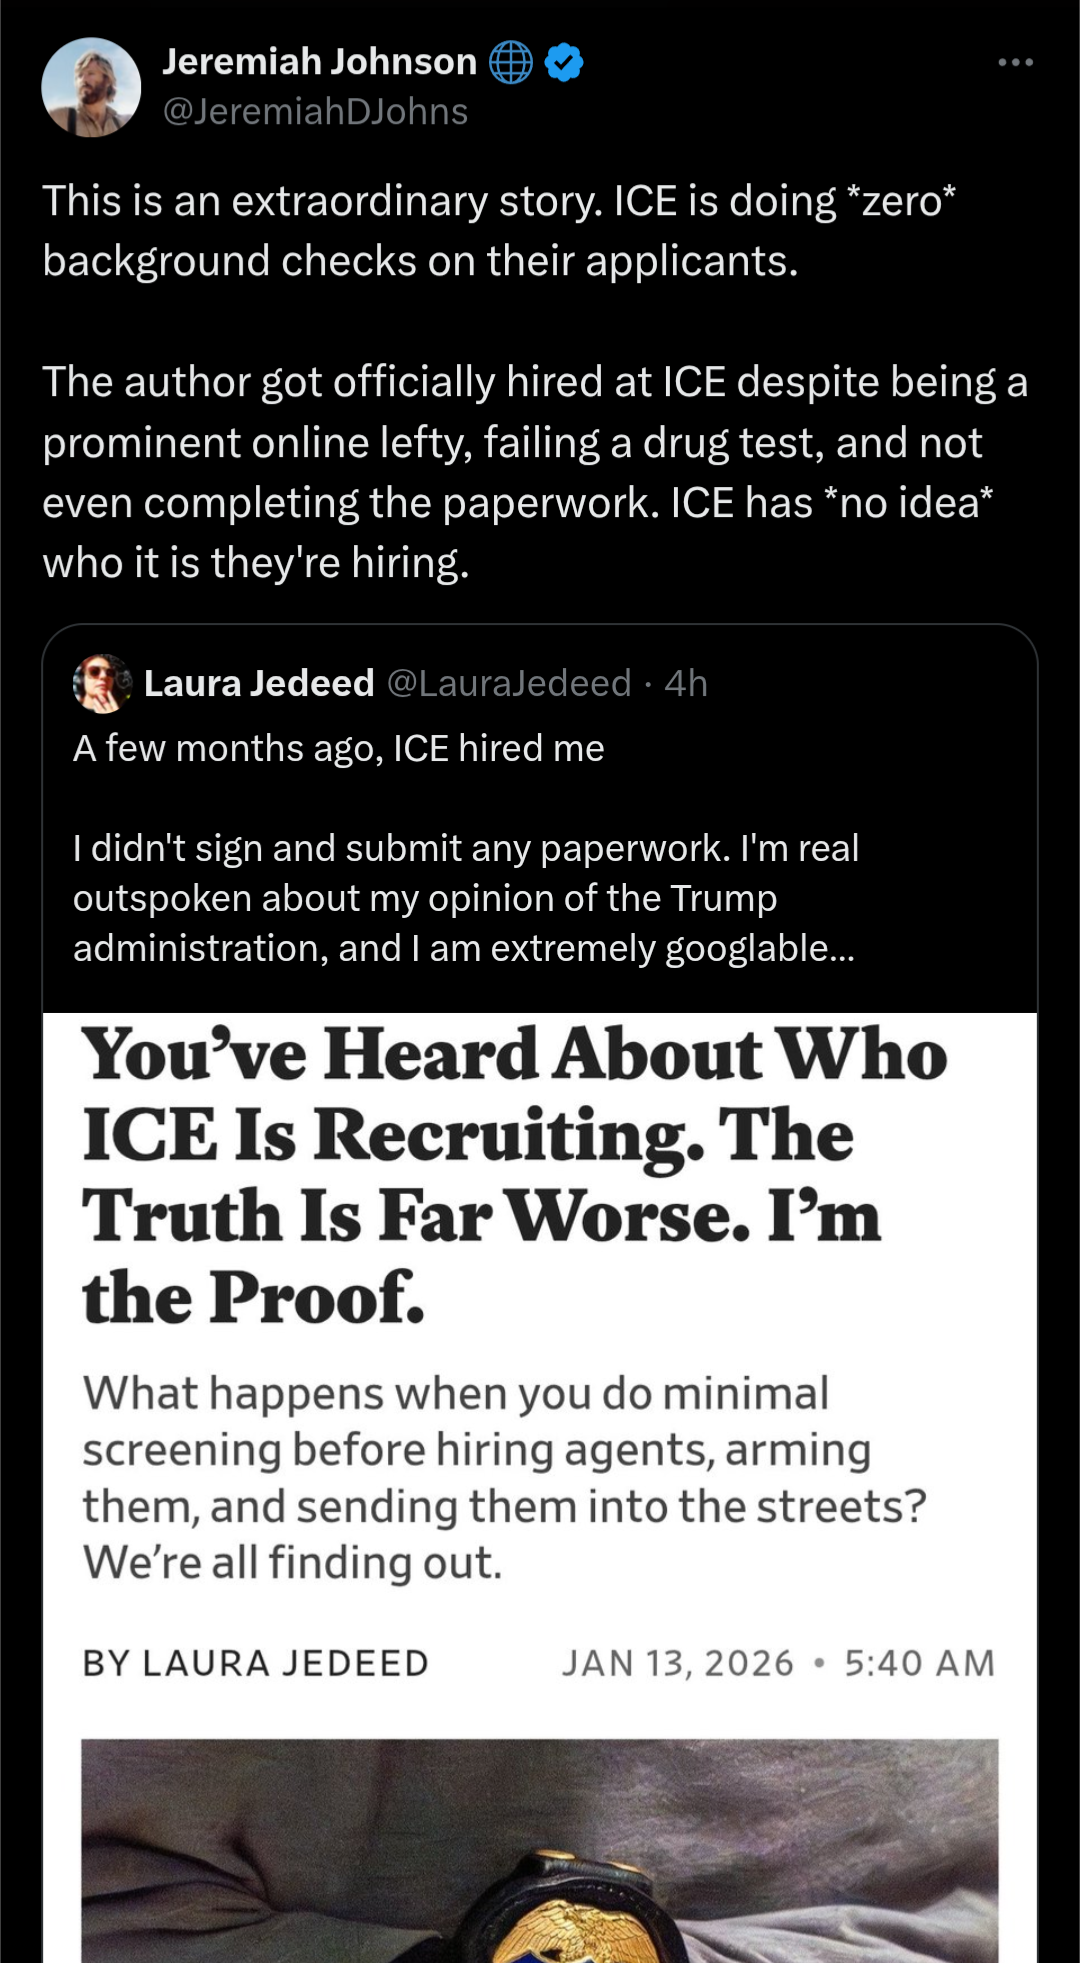
Task: Select Laura Jedeed's name in quoted post
Action: 259,684
